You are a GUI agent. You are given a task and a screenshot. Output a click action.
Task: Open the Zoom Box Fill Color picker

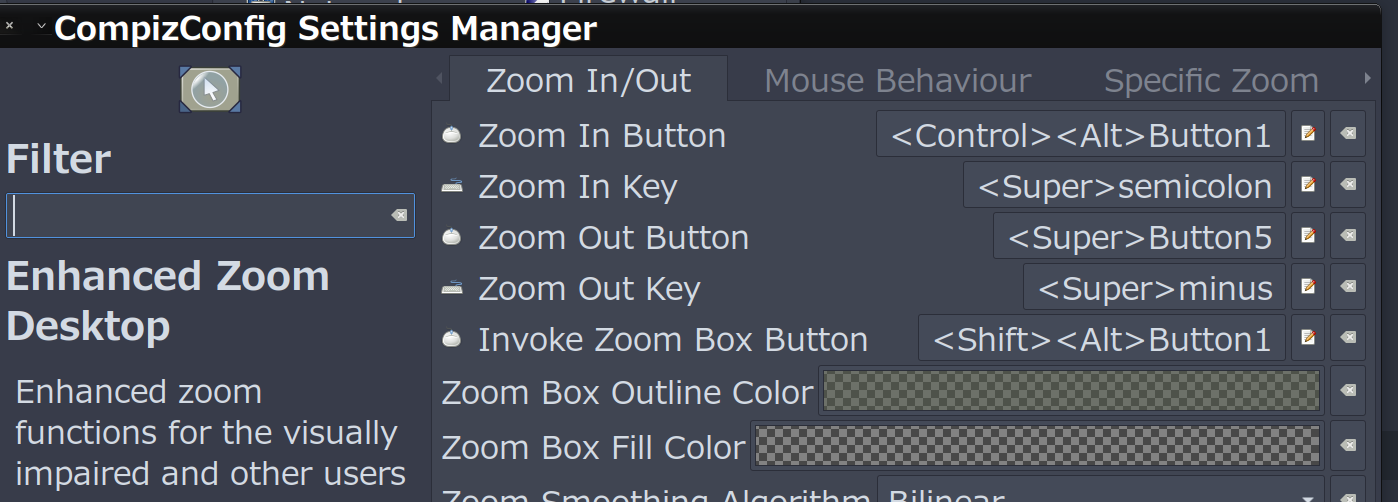pos(1038,445)
